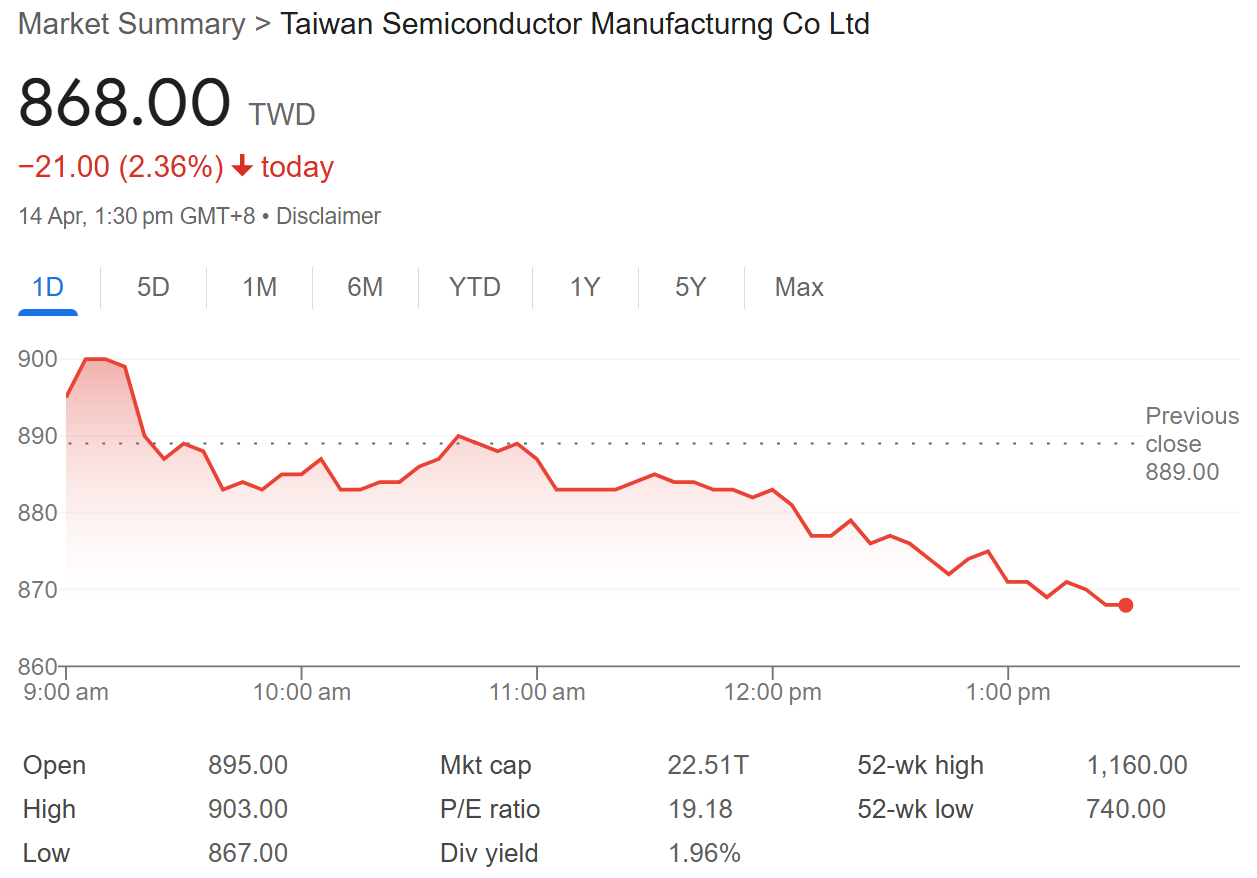
Task: Click the Mkt cap value 22.51T
Action: 708,766
